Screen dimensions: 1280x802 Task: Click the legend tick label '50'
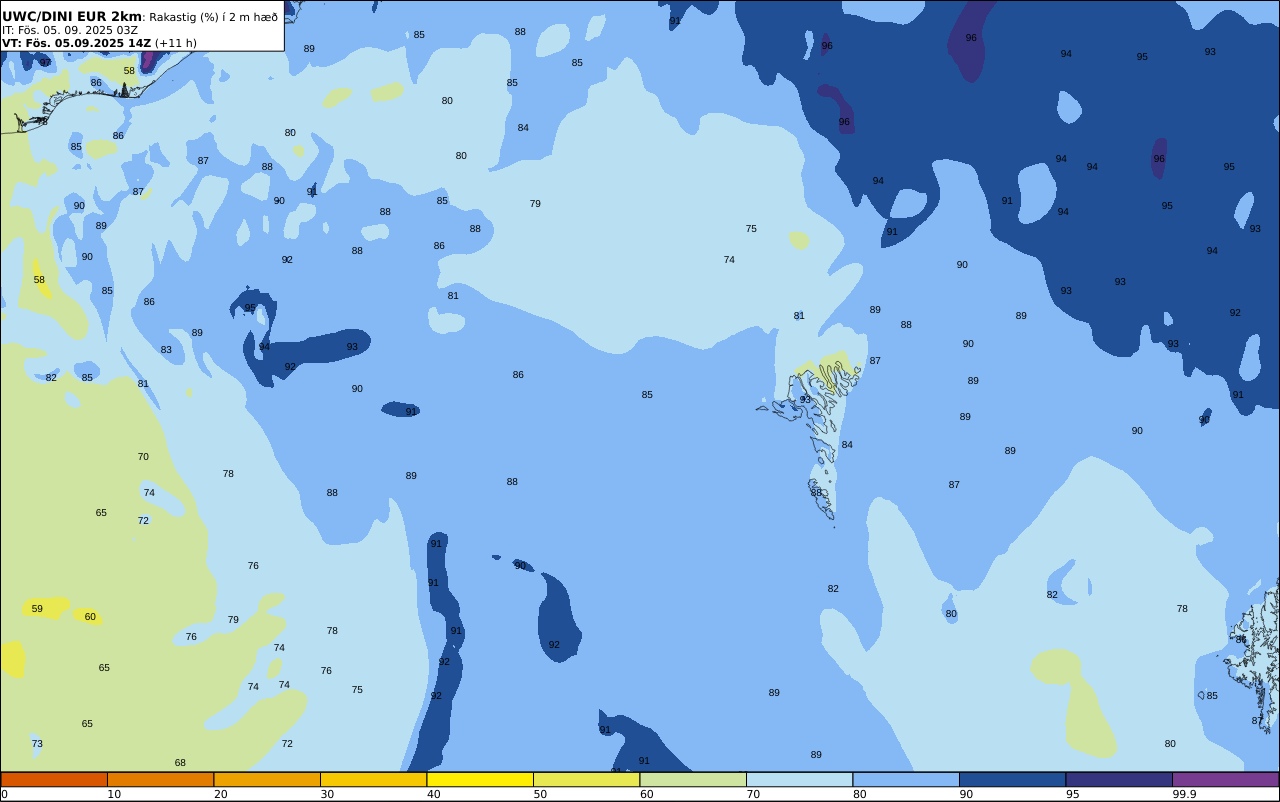540,794
